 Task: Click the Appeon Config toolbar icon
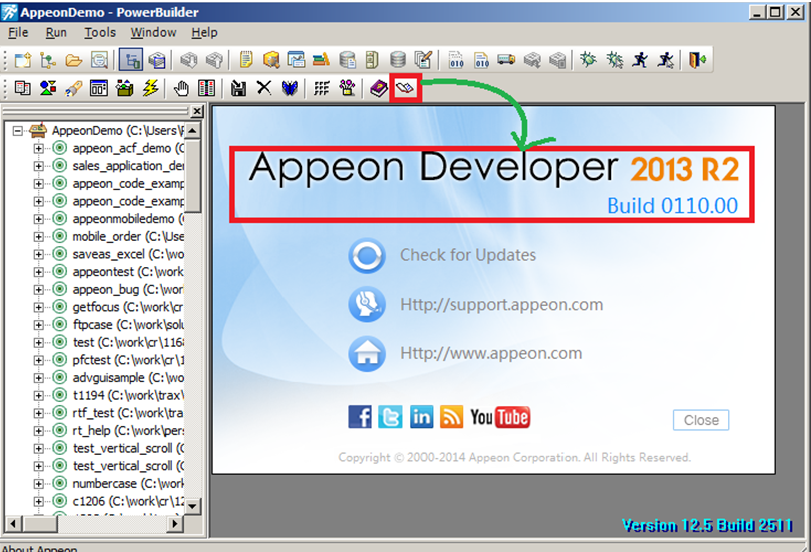(22, 88)
